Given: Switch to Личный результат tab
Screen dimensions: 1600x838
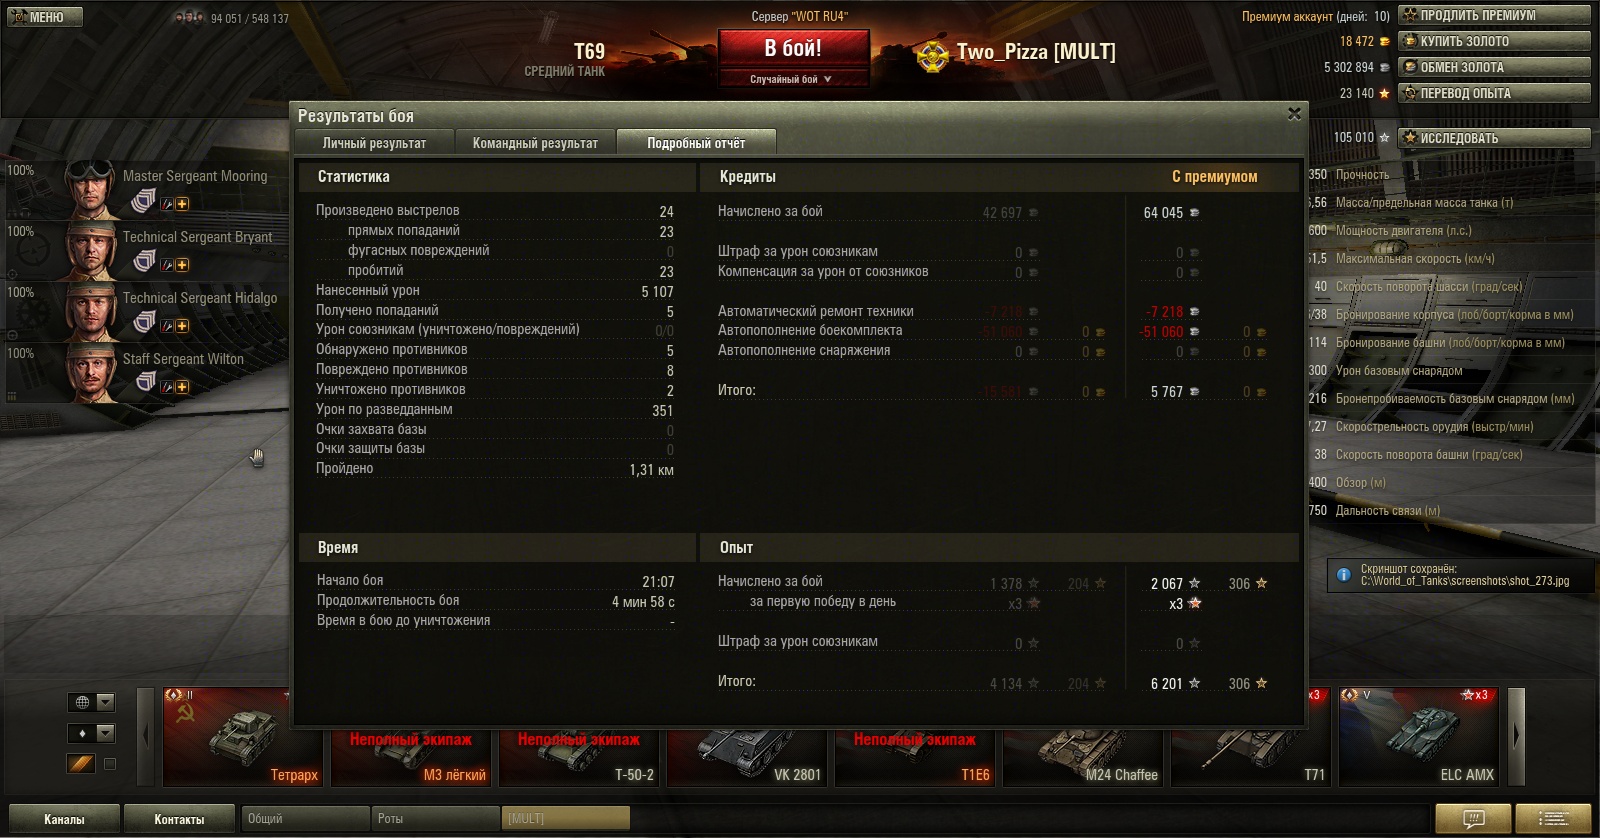Looking at the screenshot, I should click(374, 143).
